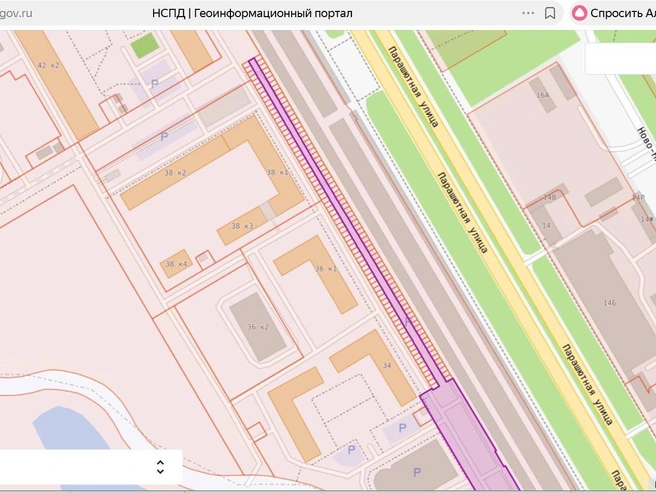Select building label 16А
The width and height of the screenshot is (656, 493).
tap(543, 95)
